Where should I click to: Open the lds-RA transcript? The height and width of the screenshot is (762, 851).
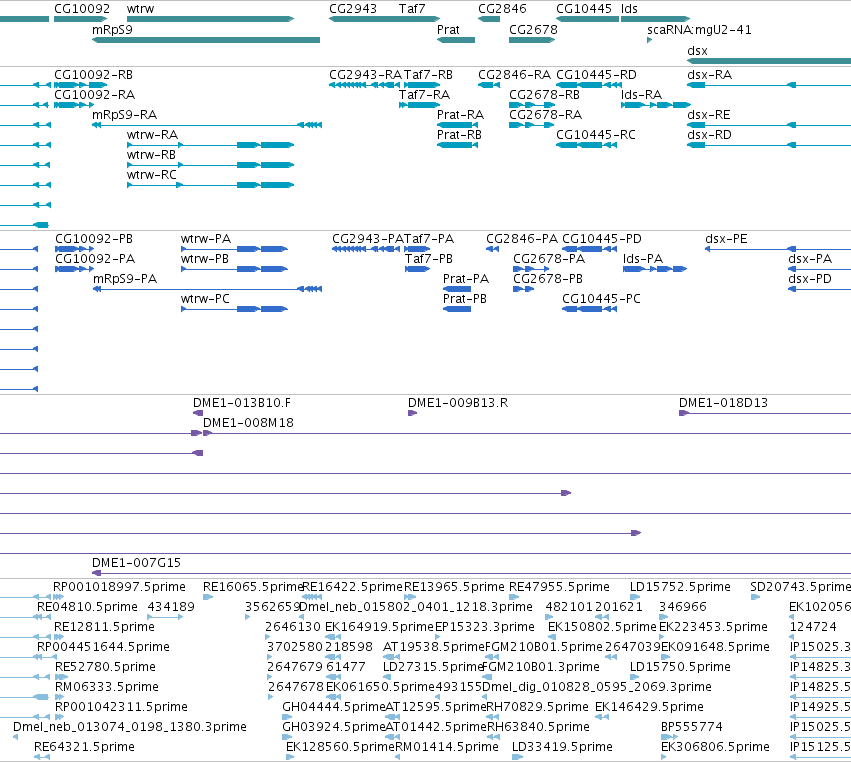click(x=656, y=105)
